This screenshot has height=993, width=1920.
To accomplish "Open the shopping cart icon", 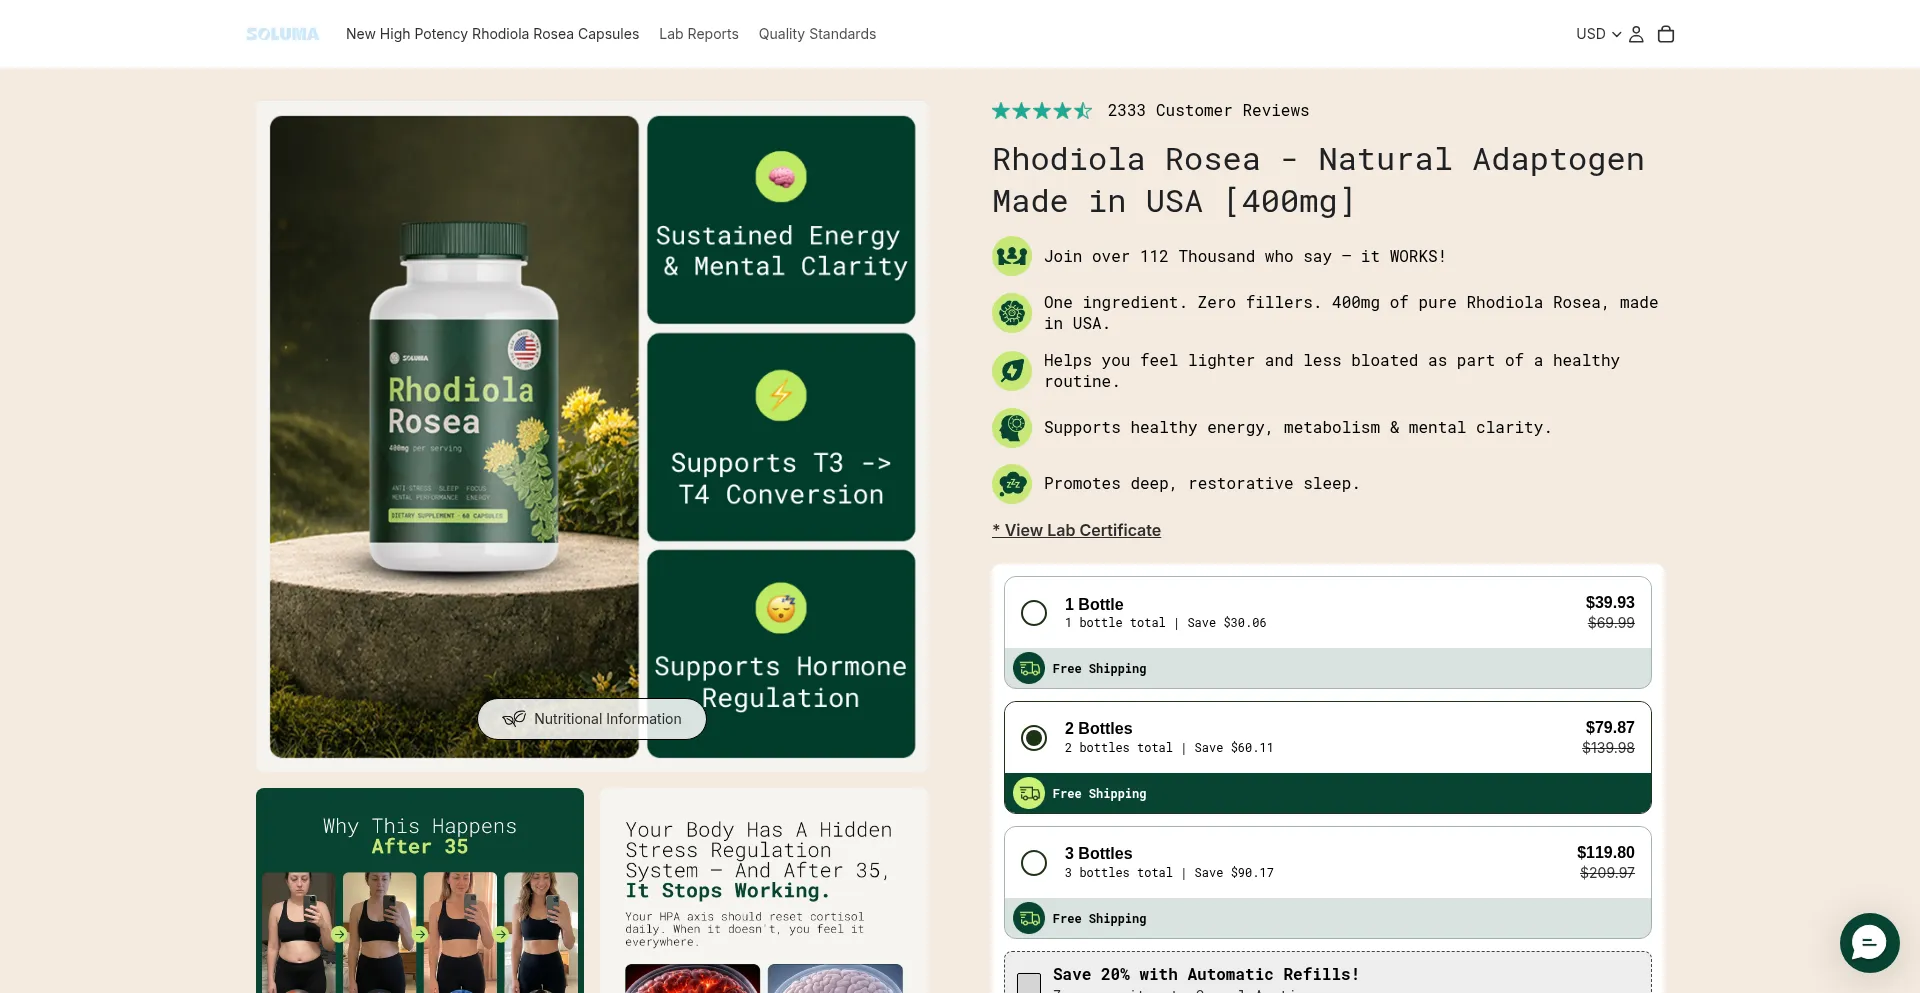I will pyautogui.click(x=1666, y=34).
